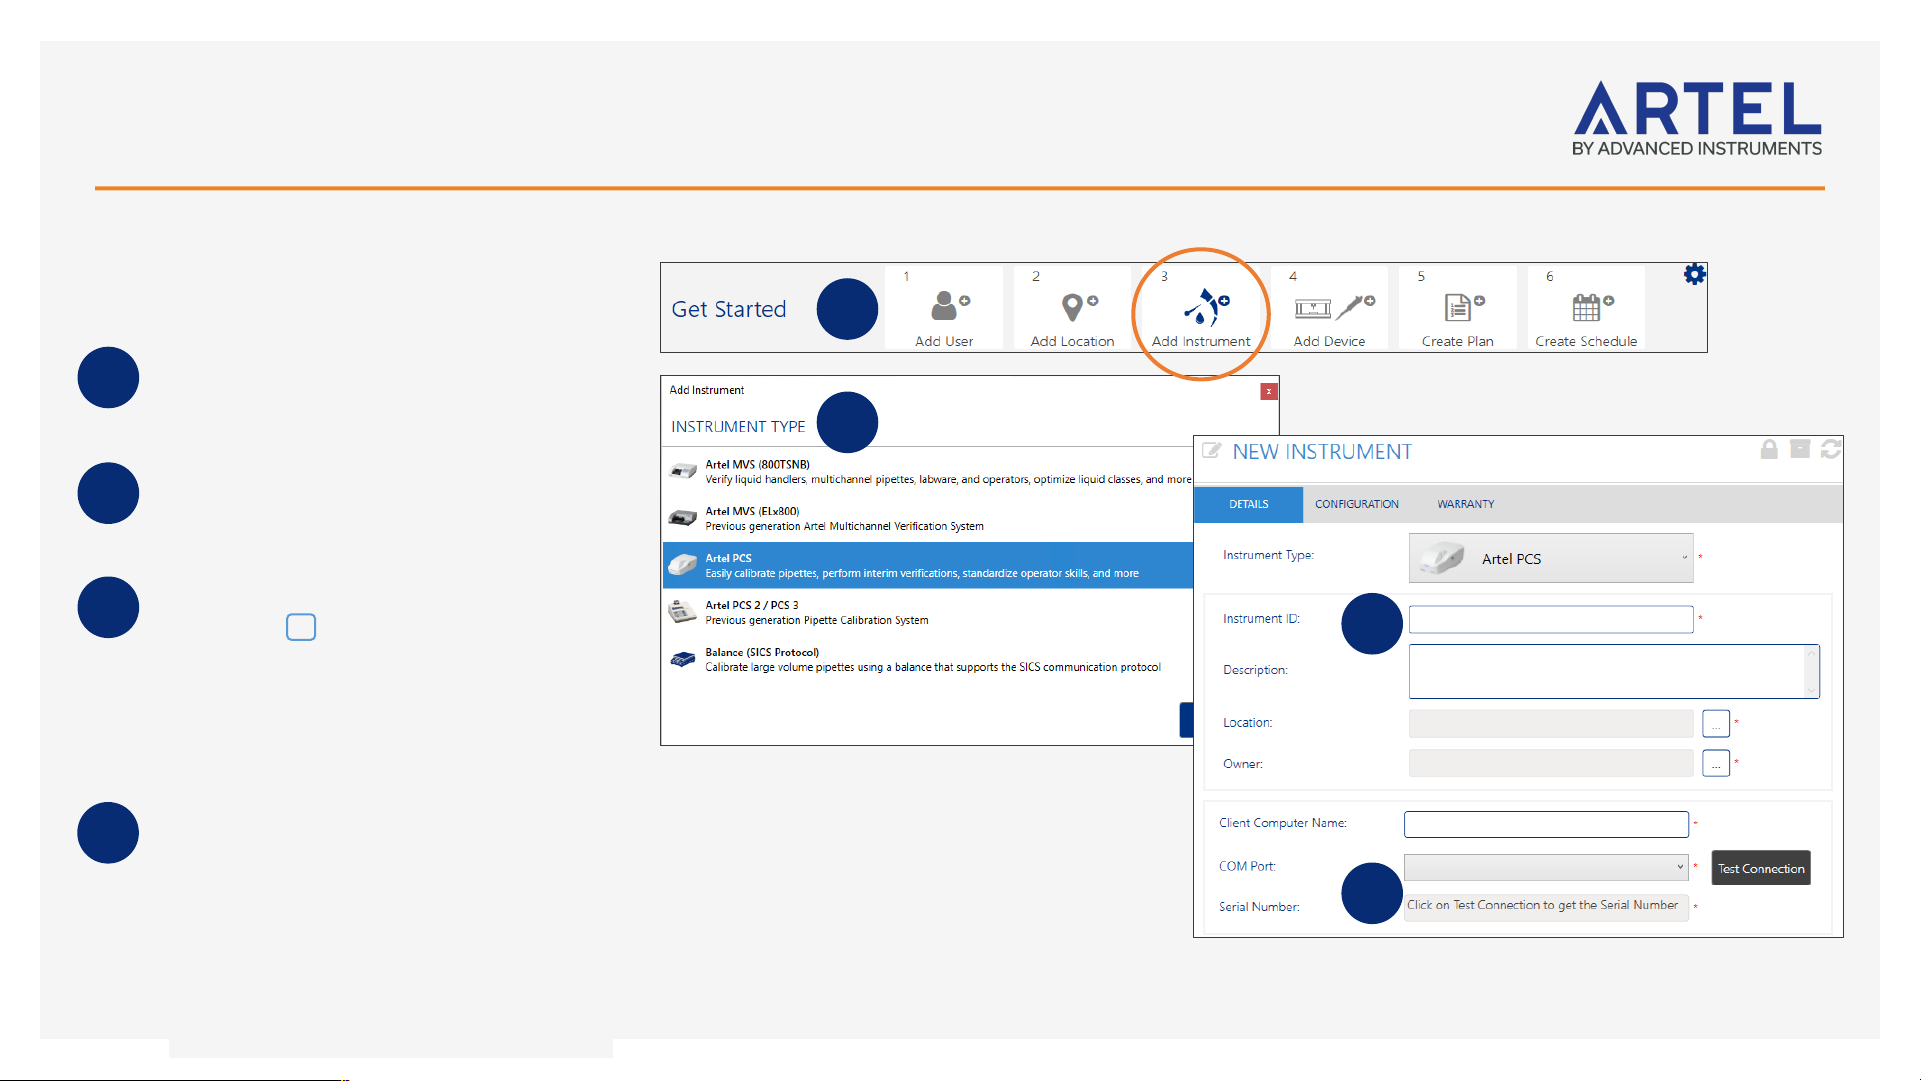Switch to the Configuration tab
The image size is (1921, 1081).
click(x=1356, y=504)
